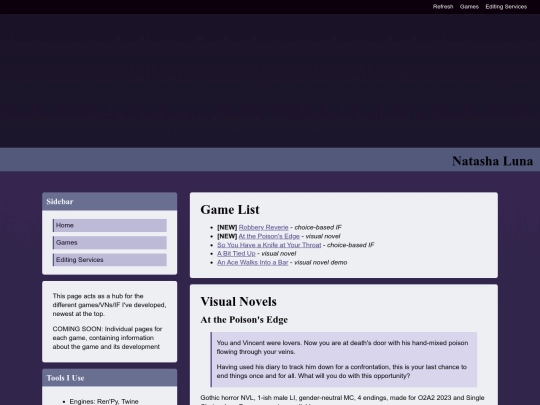Select Games in the sidebar menu
The image size is (540, 405).
click(x=110, y=242)
